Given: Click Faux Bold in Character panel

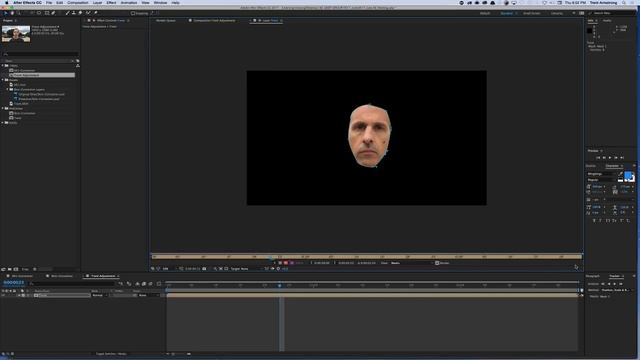Looking at the screenshot, I should click(594, 220).
